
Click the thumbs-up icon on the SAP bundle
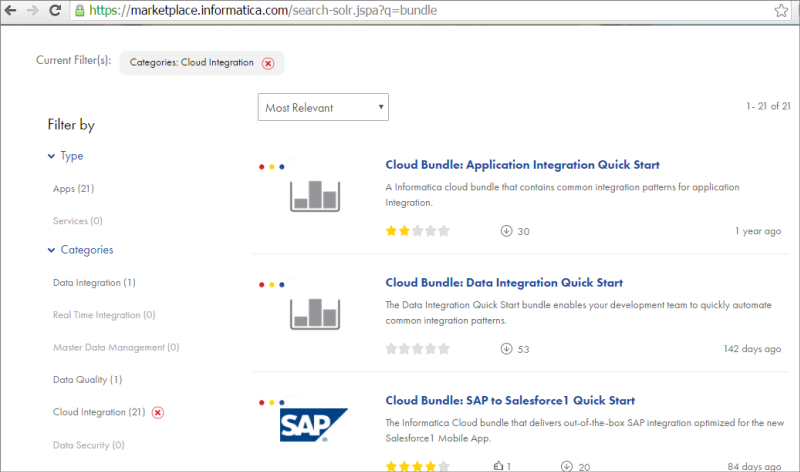[498, 466]
